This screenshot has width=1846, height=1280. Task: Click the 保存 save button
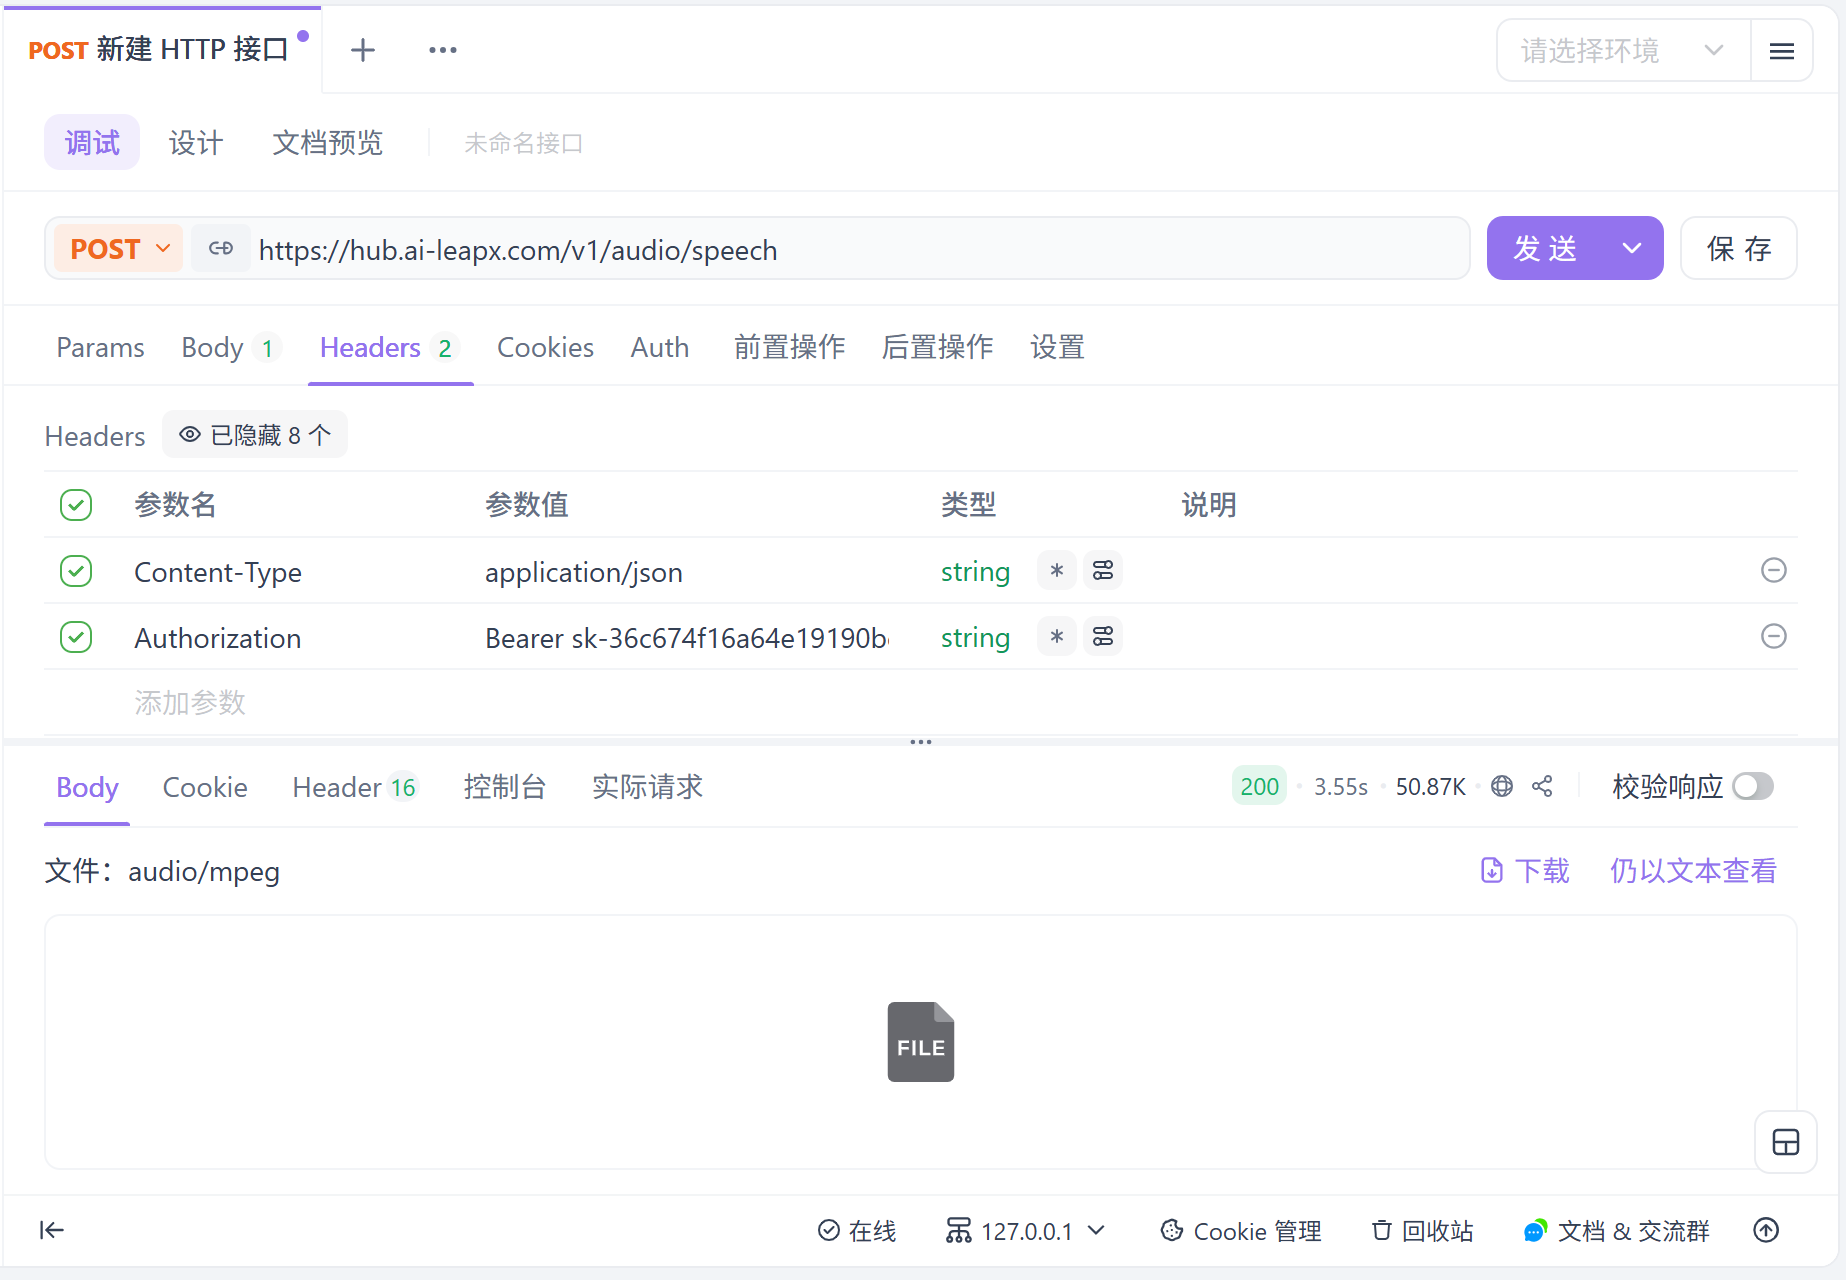(1739, 248)
